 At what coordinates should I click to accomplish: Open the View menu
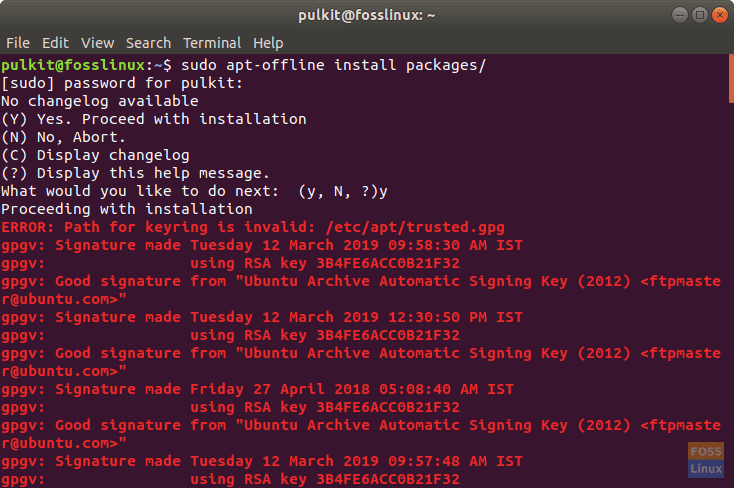click(x=97, y=43)
